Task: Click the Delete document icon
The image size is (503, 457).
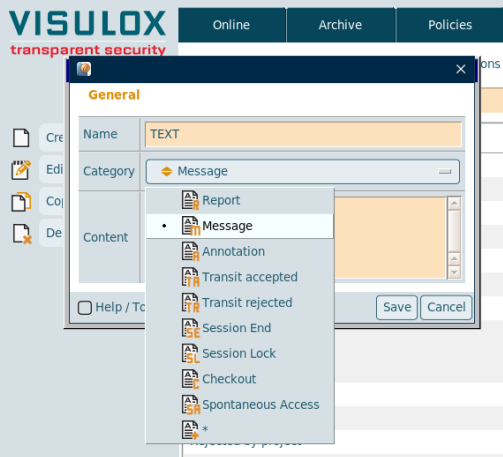Action: point(22,234)
